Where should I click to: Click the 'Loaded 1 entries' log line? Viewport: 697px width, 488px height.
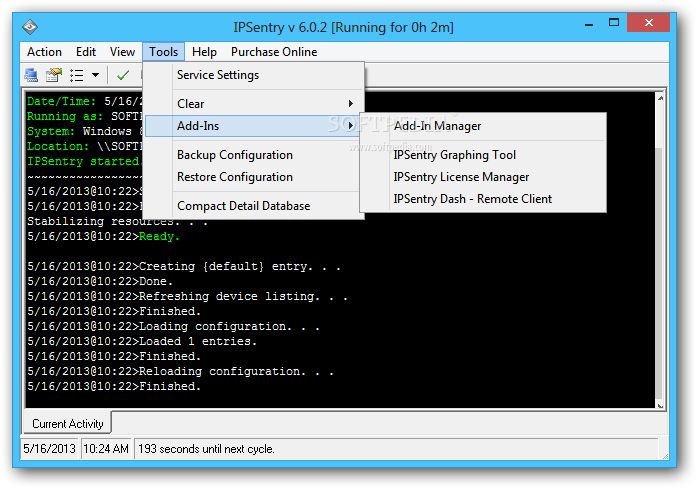(142, 342)
